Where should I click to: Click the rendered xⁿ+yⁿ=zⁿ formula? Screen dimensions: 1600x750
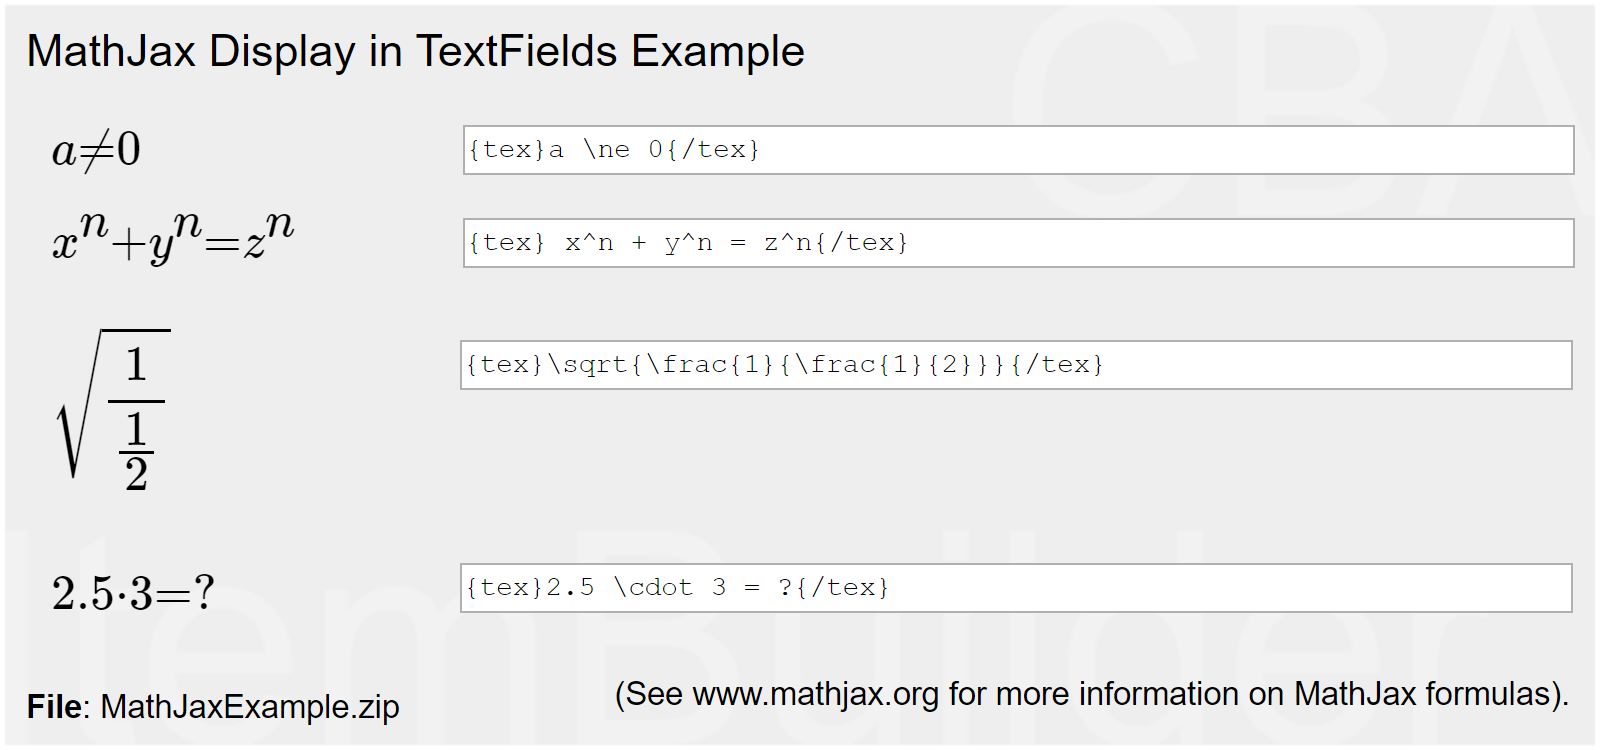[173, 237]
